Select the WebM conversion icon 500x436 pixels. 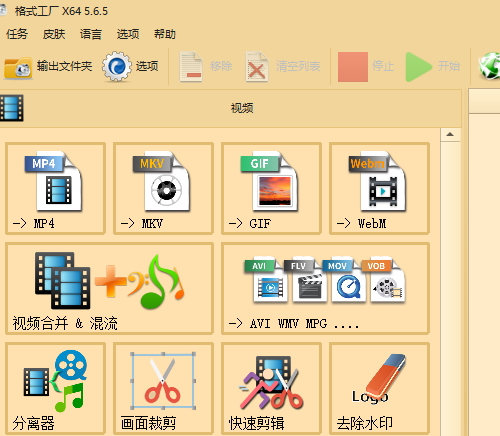point(377,181)
